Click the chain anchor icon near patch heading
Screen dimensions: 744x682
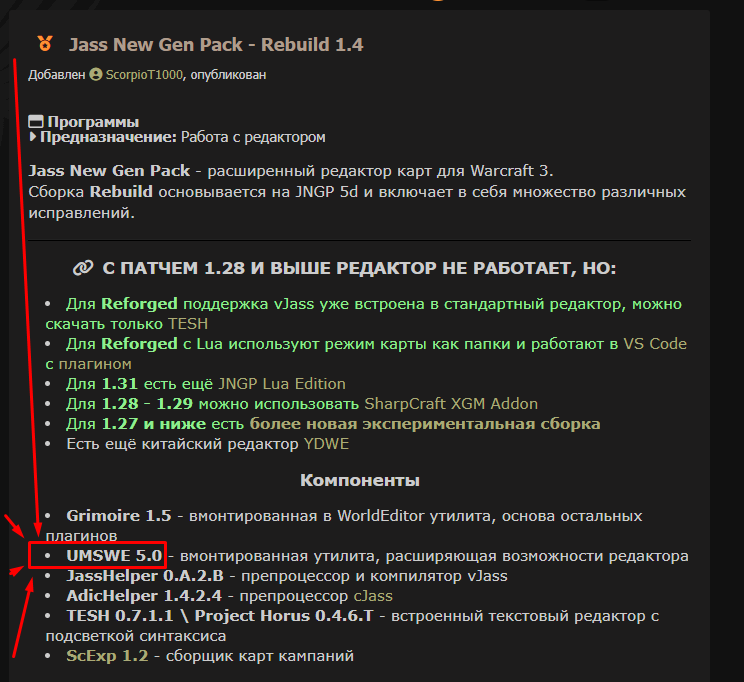point(83,268)
